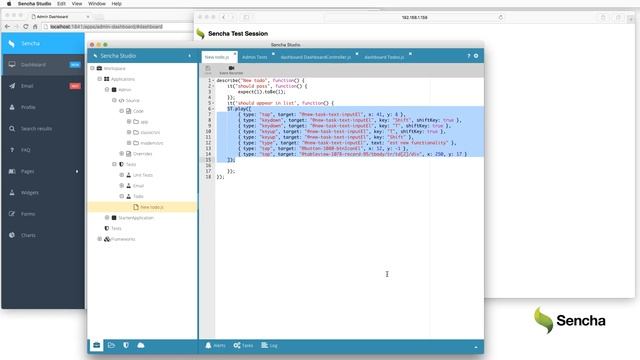Viewport: 640px width, 360px height.
Task: Click back button in Safari test session window
Action: coord(223,17)
